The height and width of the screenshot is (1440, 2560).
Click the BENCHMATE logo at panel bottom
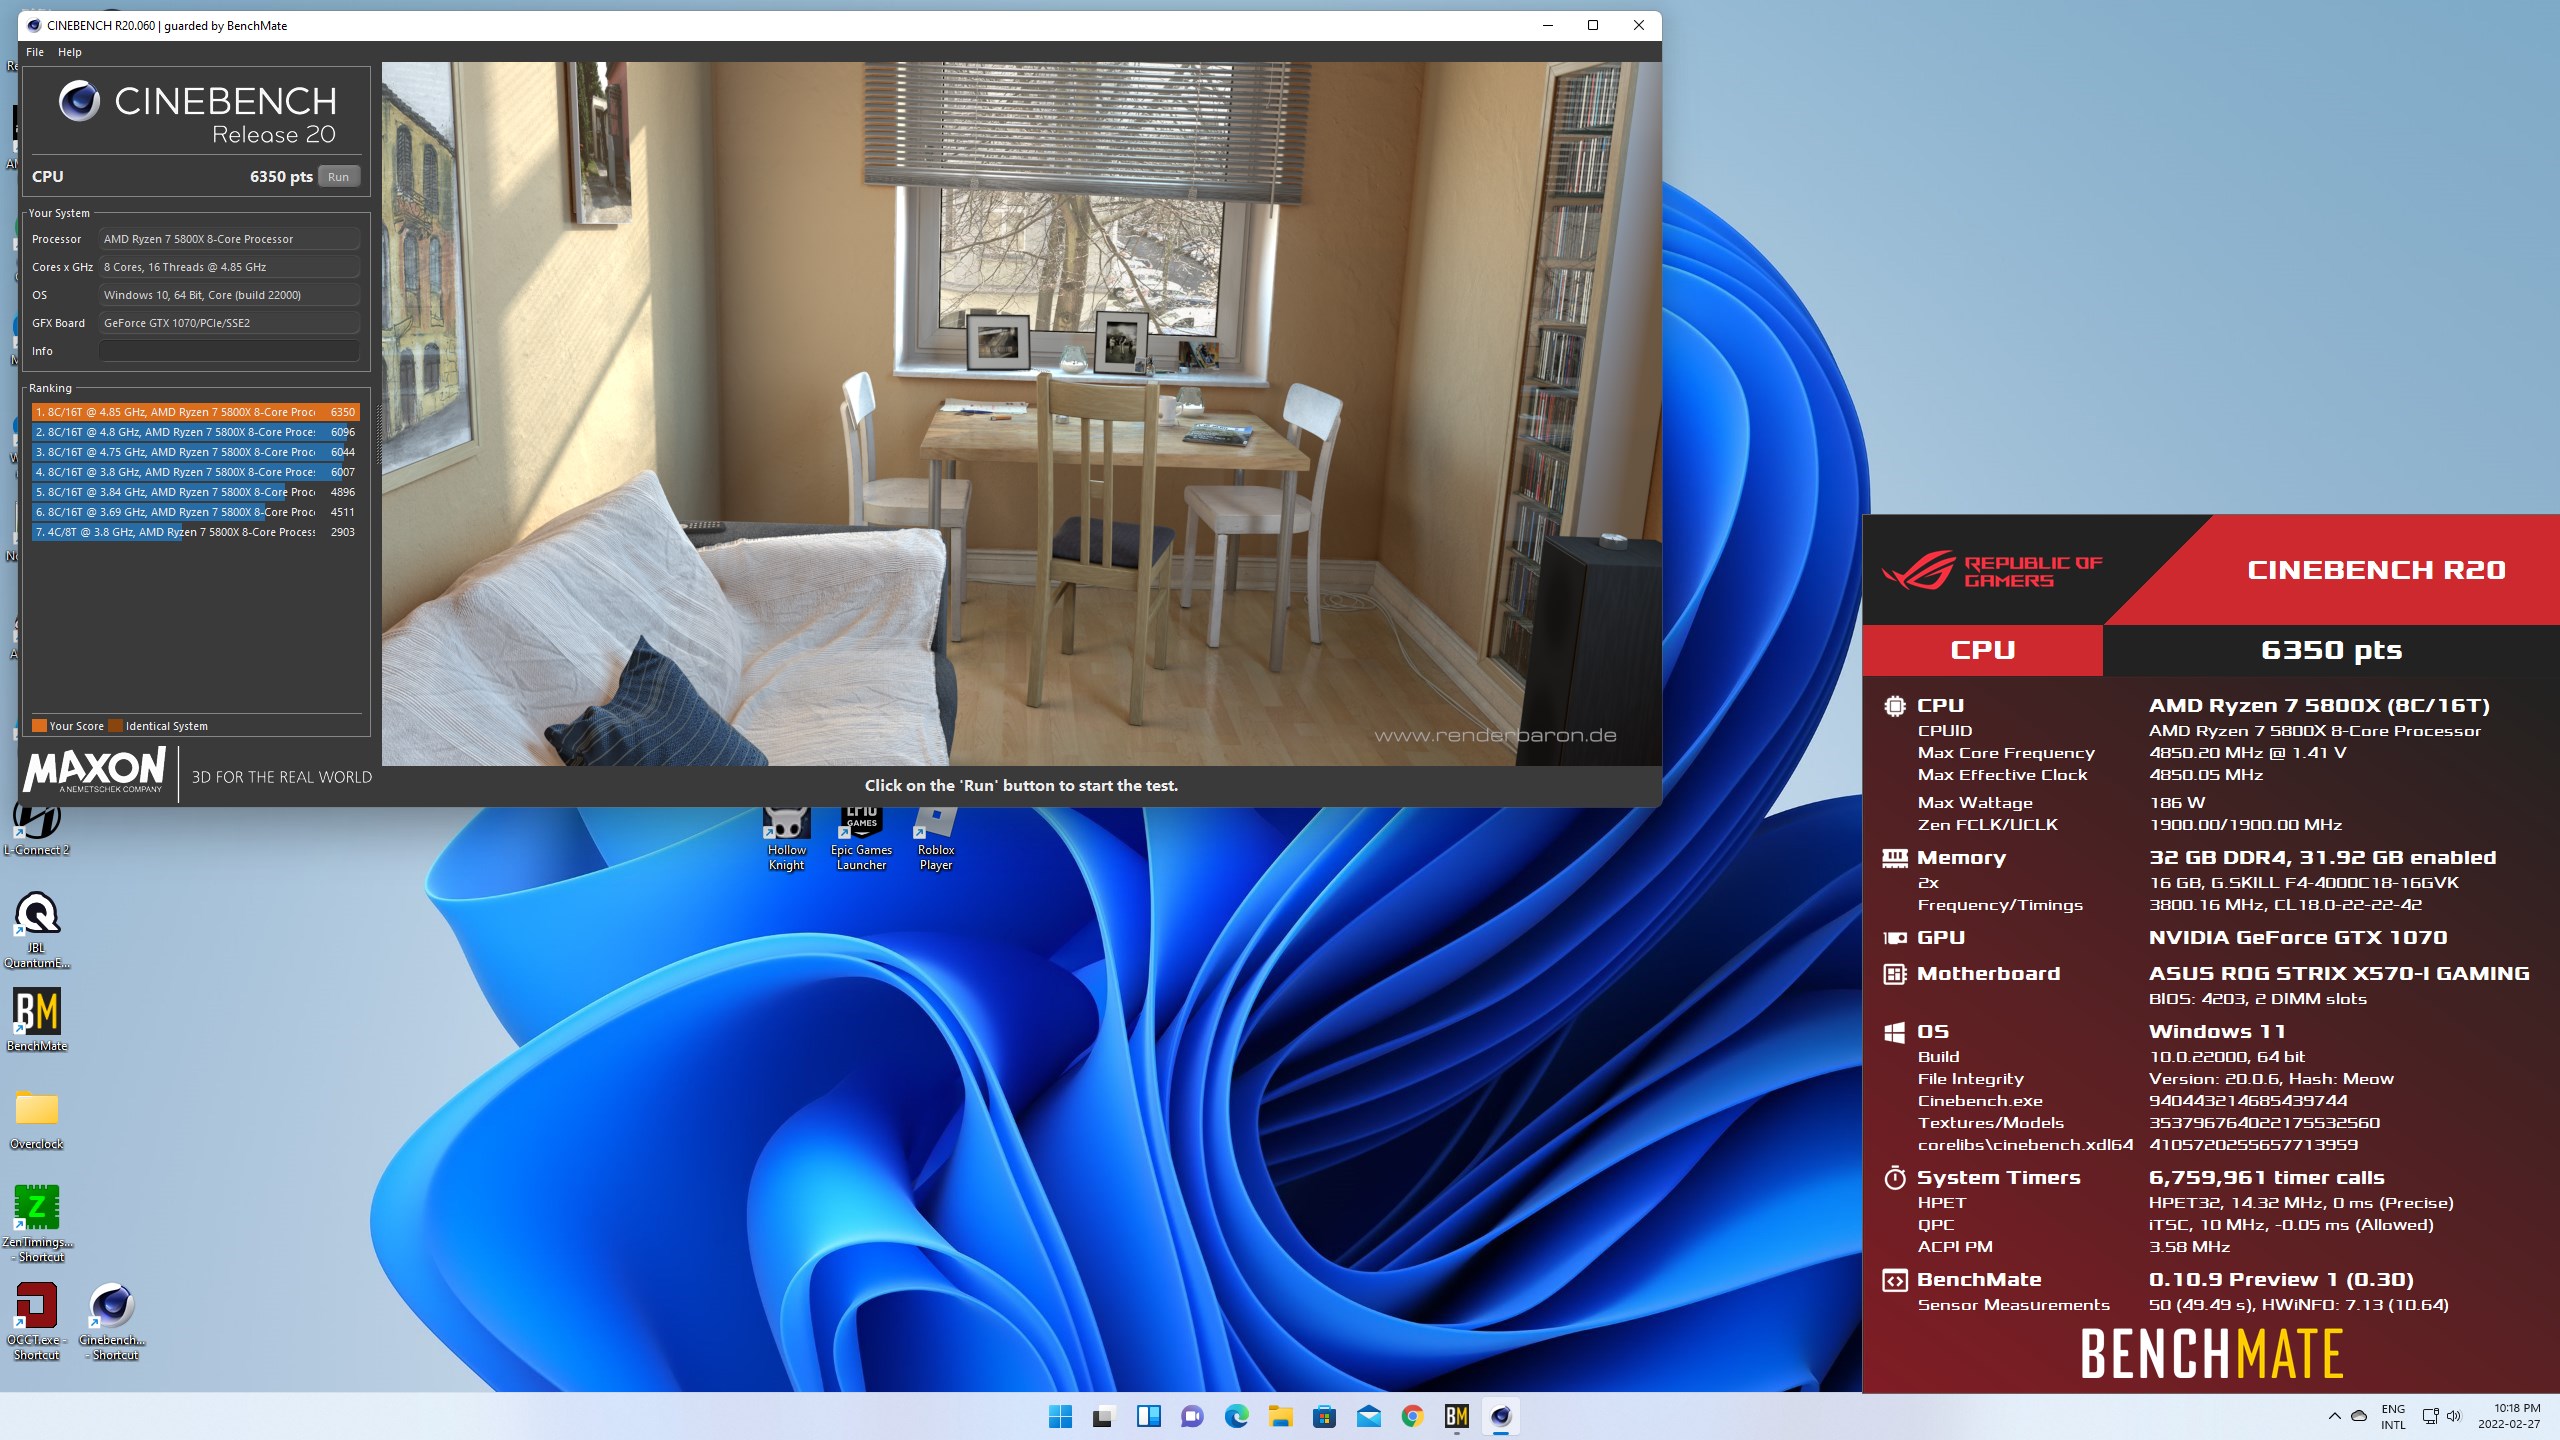[x=2212, y=1354]
